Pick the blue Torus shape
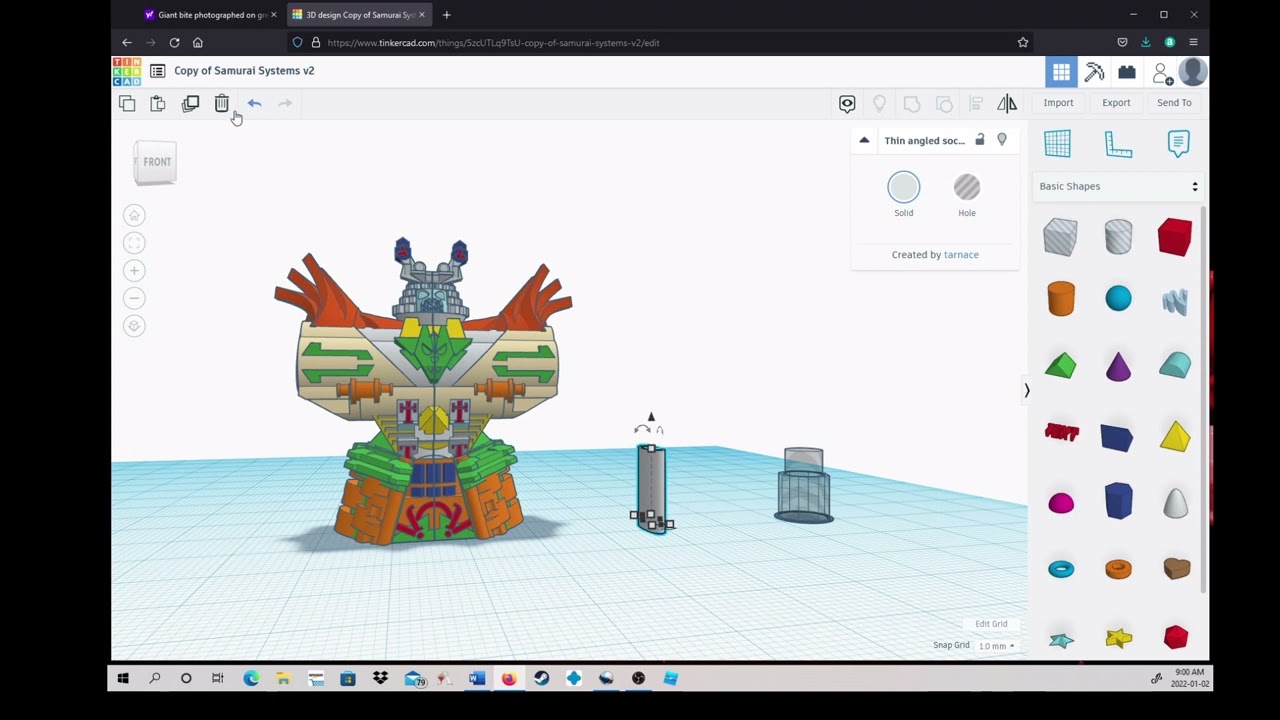 point(1061,569)
